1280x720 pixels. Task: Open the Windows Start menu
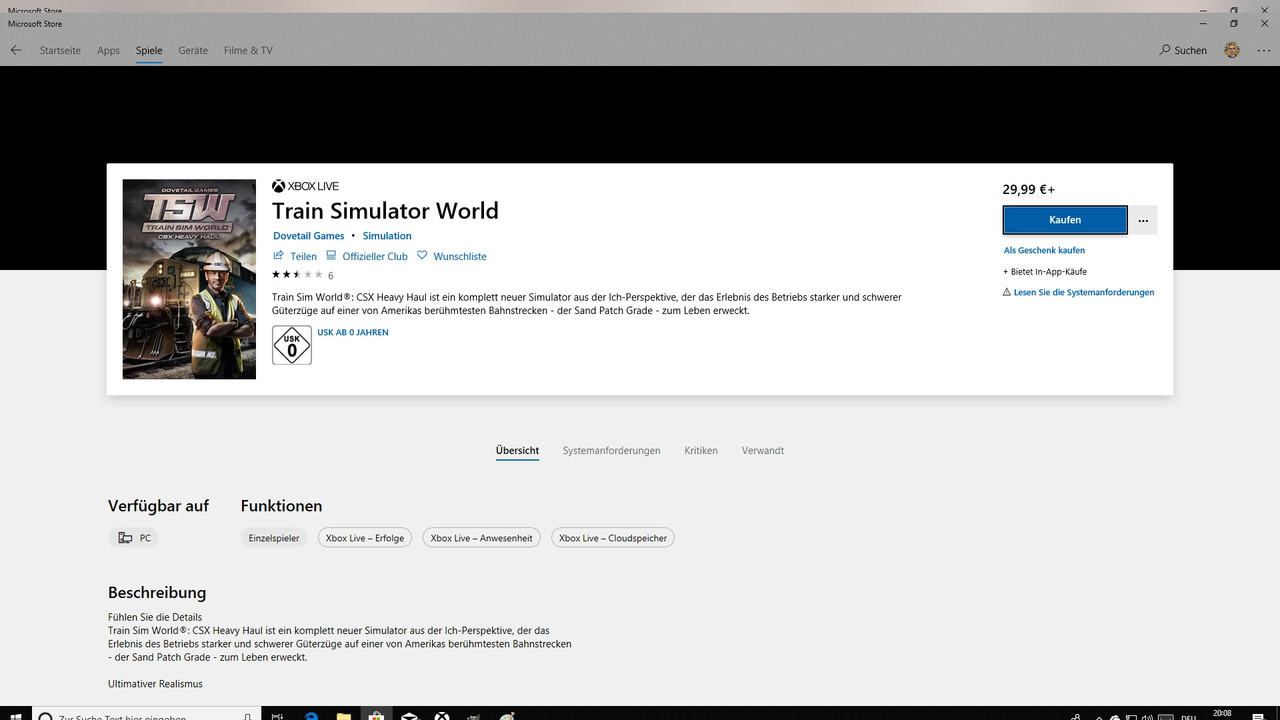coord(16,716)
